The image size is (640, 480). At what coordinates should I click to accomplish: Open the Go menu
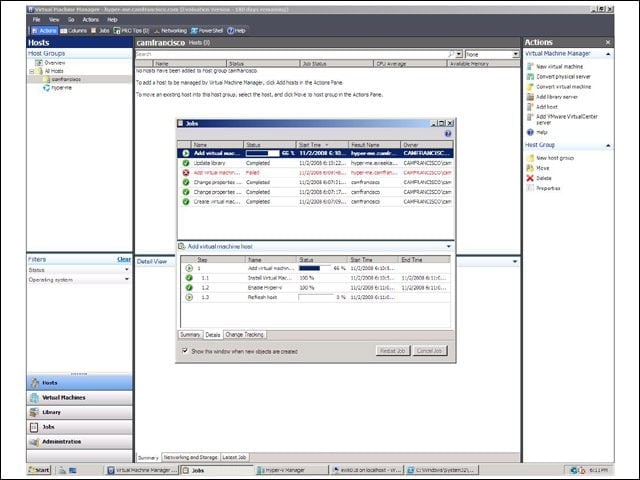pos(71,20)
